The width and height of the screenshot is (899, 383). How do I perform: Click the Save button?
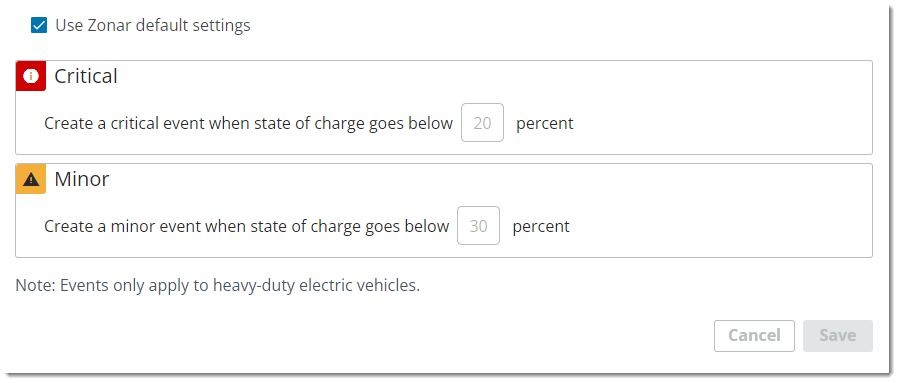(838, 335)
